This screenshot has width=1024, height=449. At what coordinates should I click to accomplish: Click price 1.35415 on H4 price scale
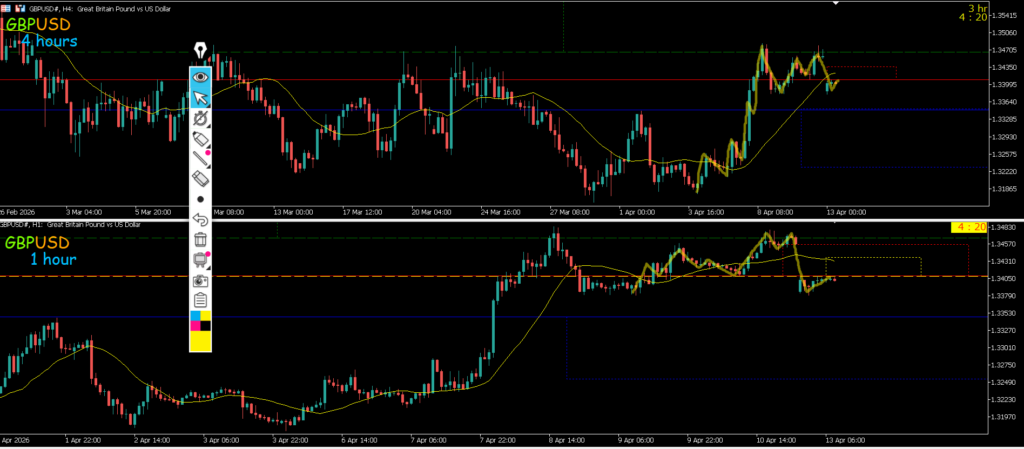click(x=1006, y=15)
